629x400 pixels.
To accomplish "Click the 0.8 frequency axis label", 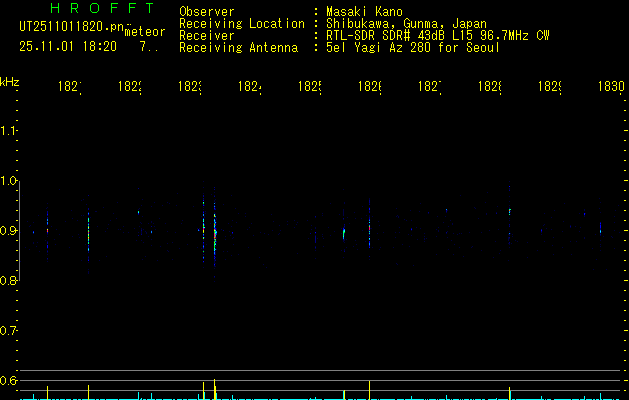I will [8, 281].
